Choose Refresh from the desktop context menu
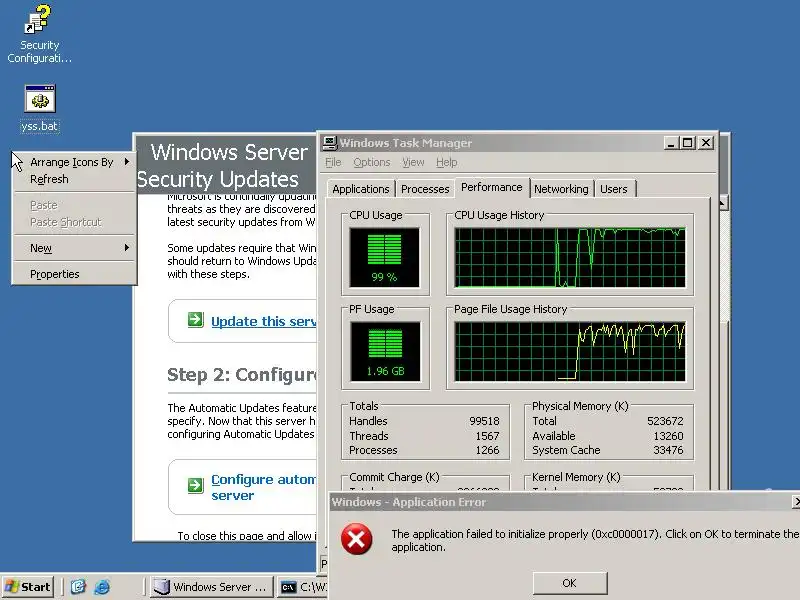The height and width of the screenshot is (600, 800). click(74, 179)
